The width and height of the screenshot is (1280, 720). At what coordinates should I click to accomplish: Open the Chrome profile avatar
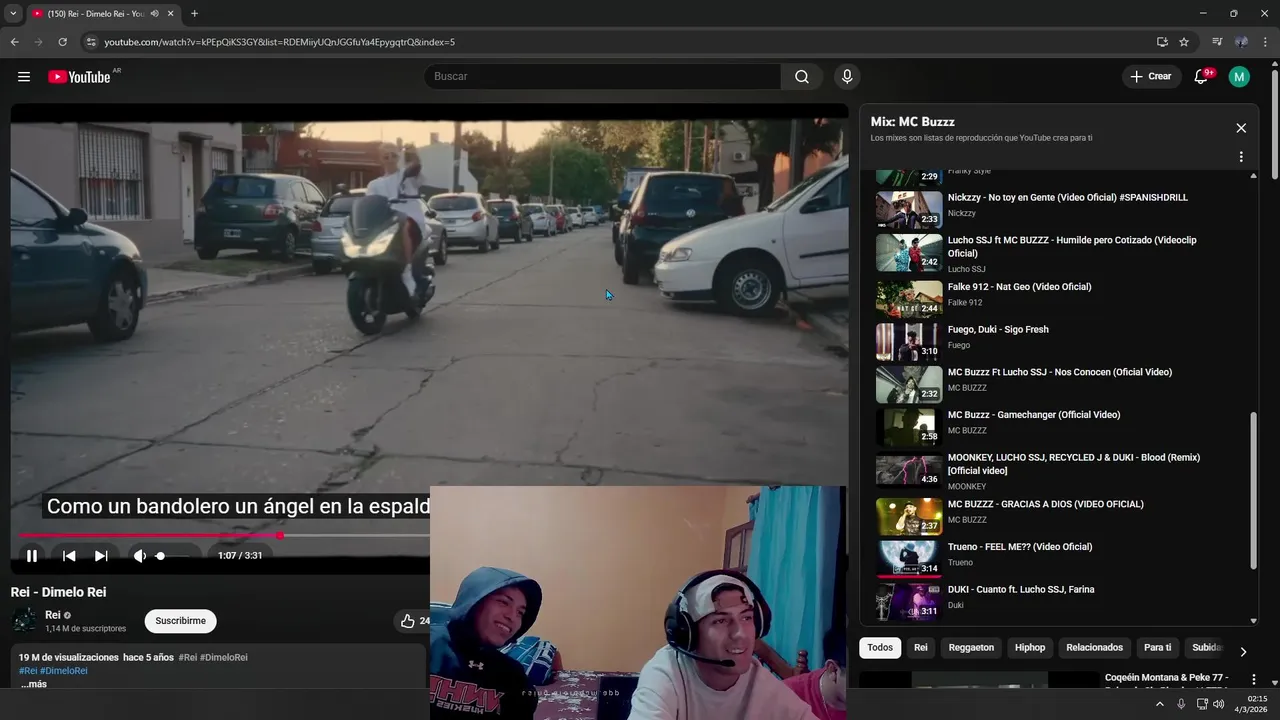[1241, 42]
